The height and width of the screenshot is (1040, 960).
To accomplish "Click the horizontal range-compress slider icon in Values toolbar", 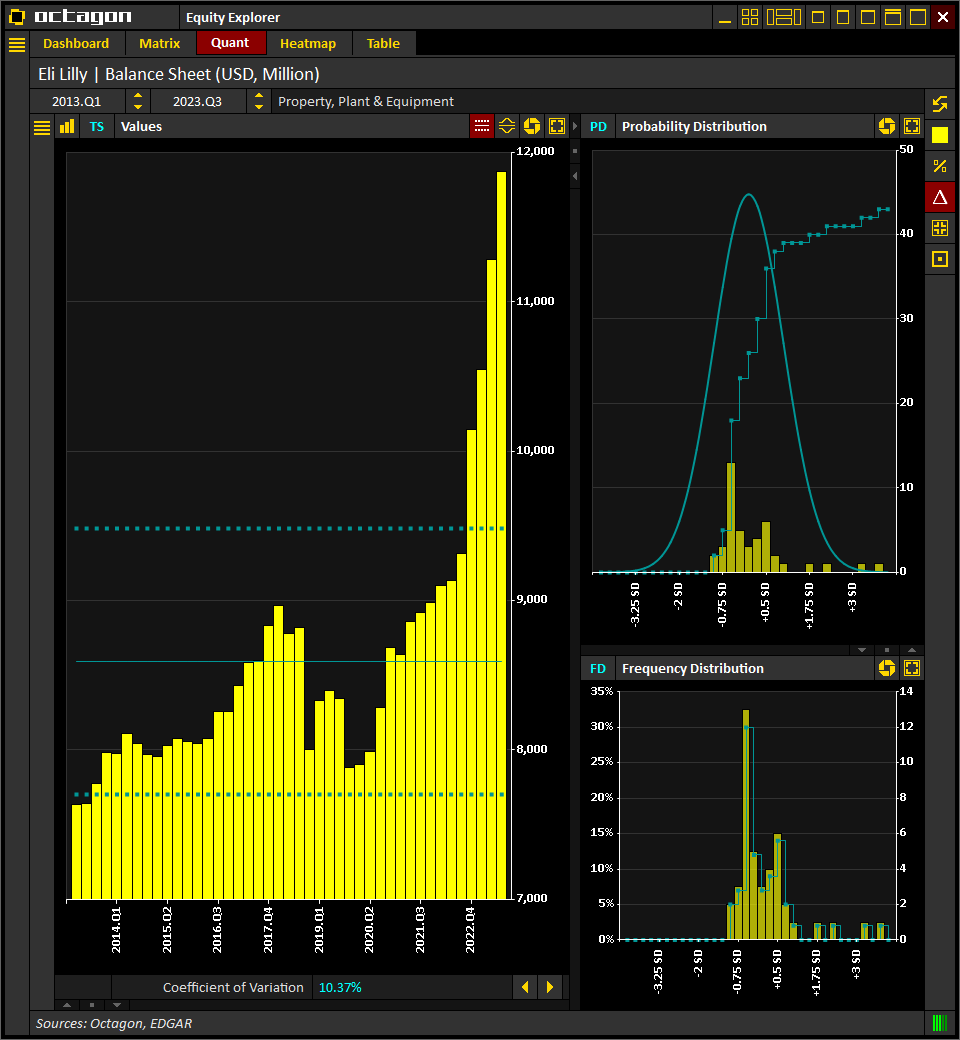I will tap(506, 126).
